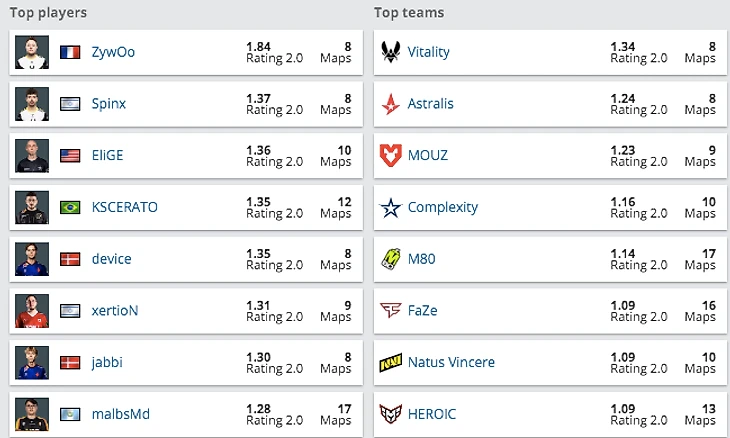Click the Complexity star logo icon
Image resolution: width=730 pixels, height=438 pixels.
[x=390, y=207]
